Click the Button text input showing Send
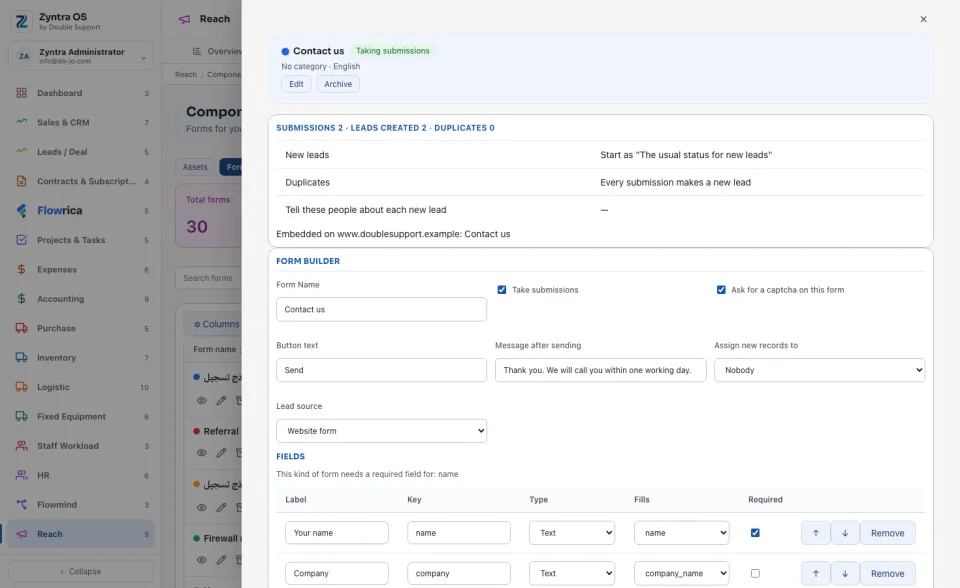Viewport: 960px width, 588px height. click(x=381, y=370)
